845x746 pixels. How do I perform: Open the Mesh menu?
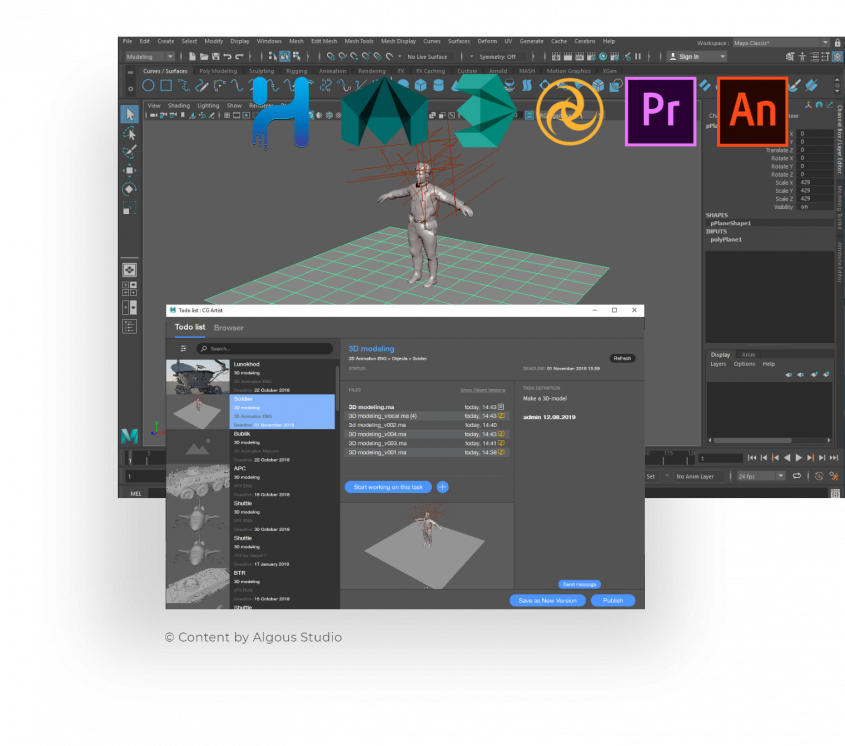tap(296, 41)
